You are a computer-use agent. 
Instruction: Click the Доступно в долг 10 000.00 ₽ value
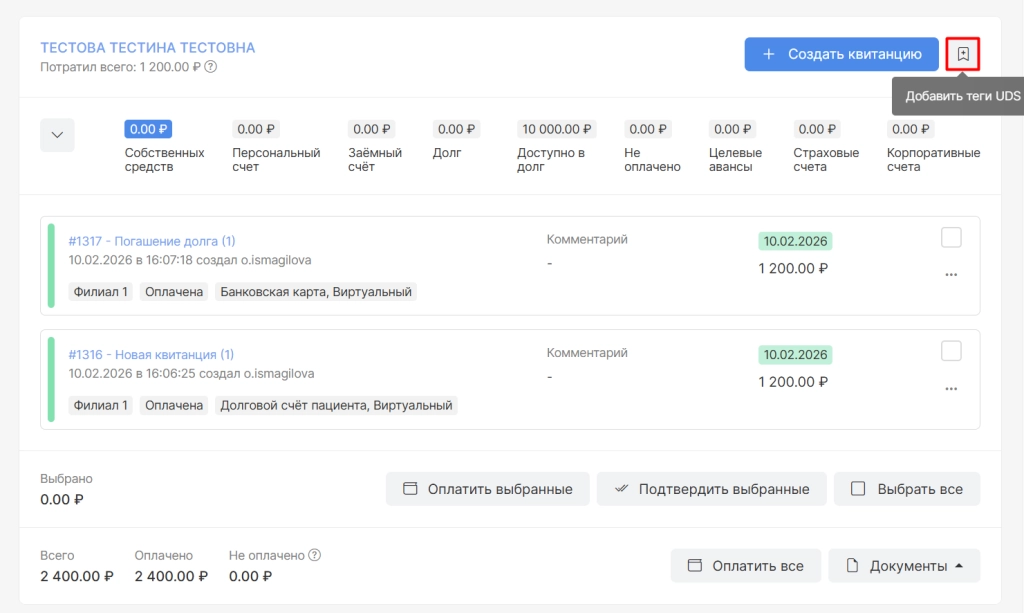[x=556, y=129]
